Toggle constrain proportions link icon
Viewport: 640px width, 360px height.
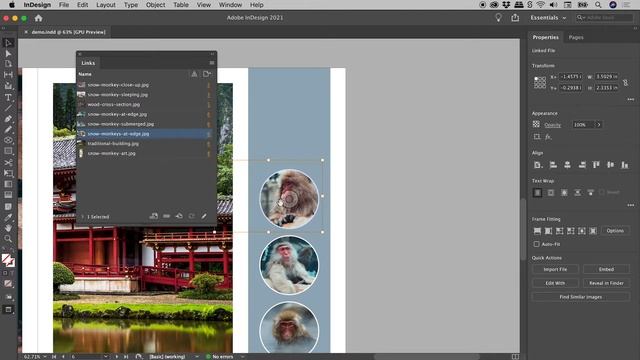[625, 82]
